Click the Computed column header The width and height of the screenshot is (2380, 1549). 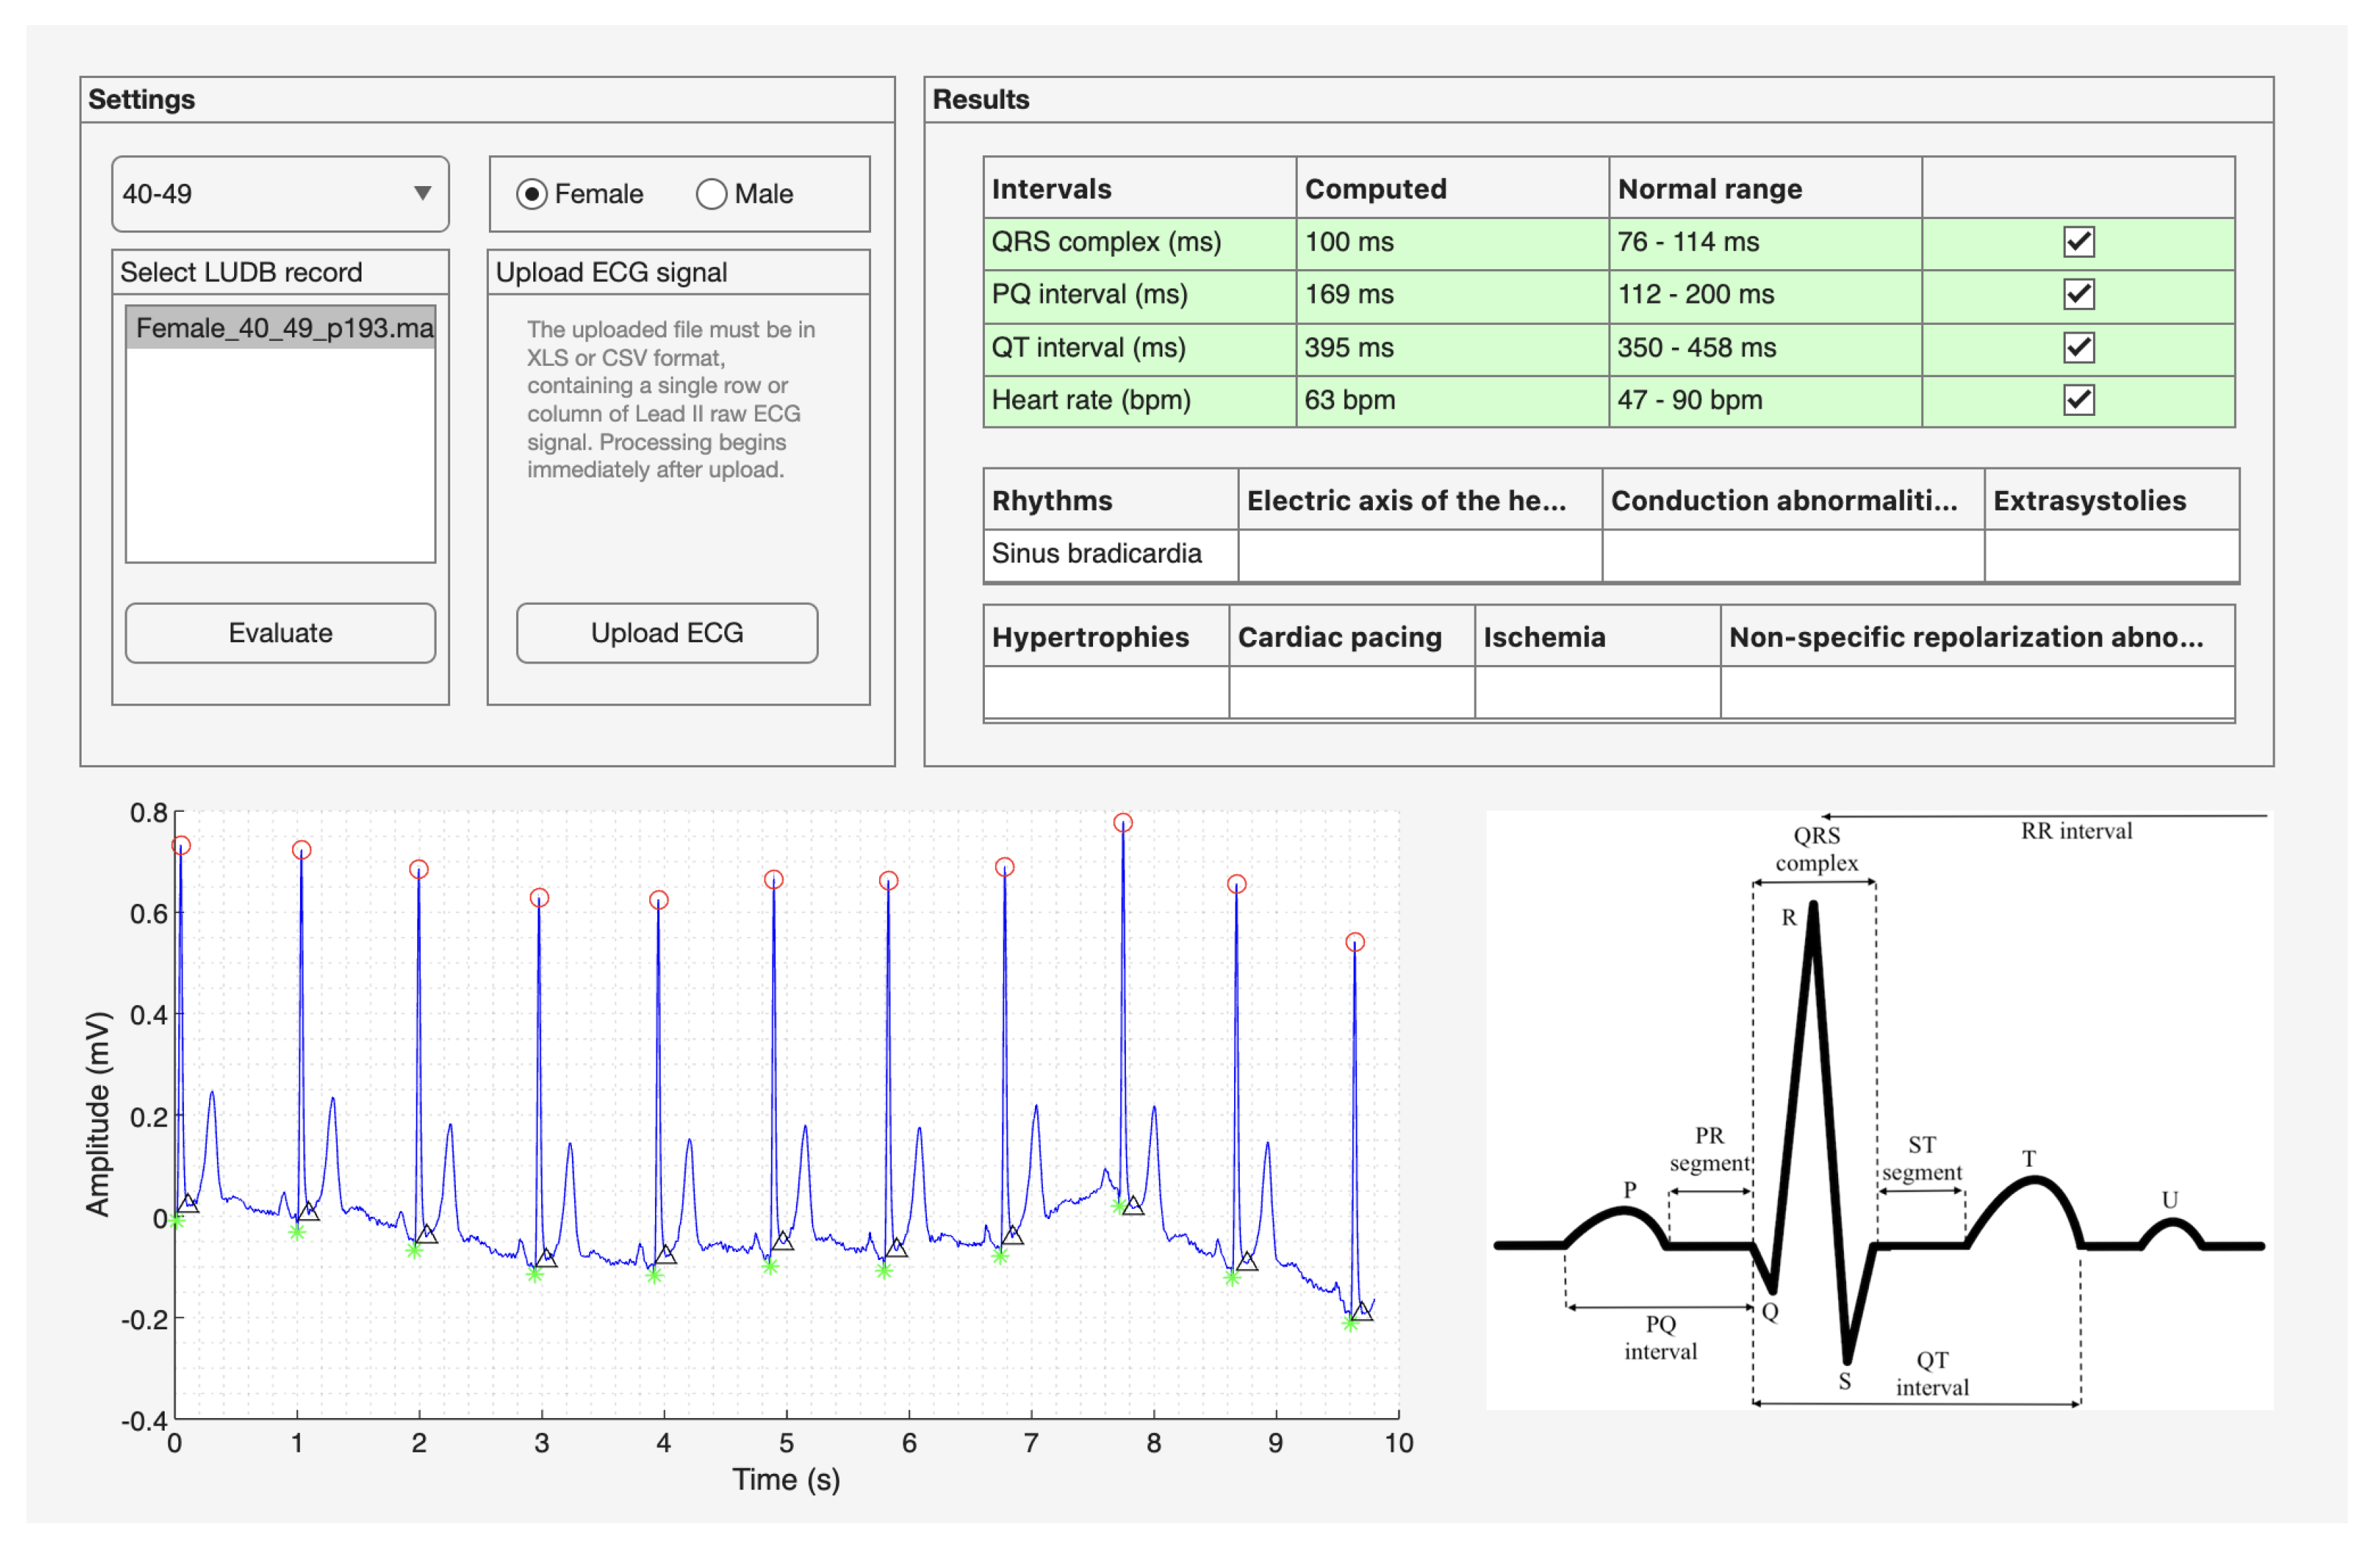[x=1451, y=189]
